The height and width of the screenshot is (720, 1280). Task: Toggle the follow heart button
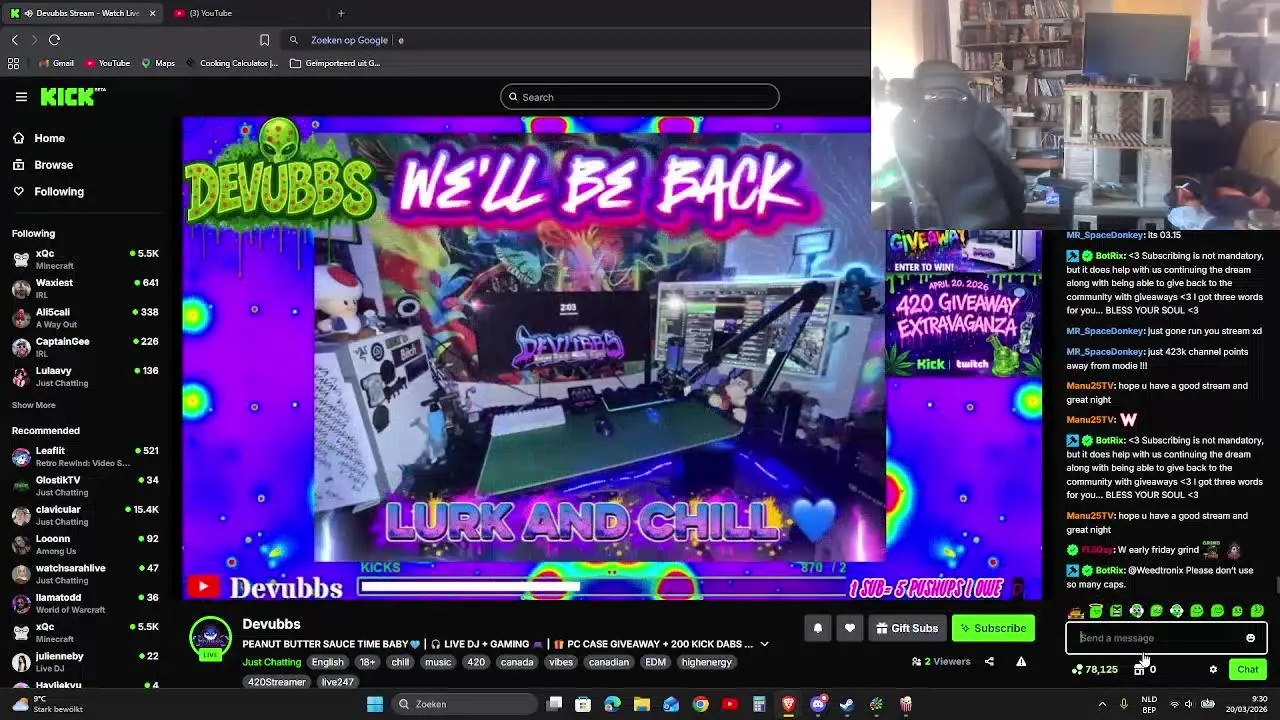pos(850,628)
